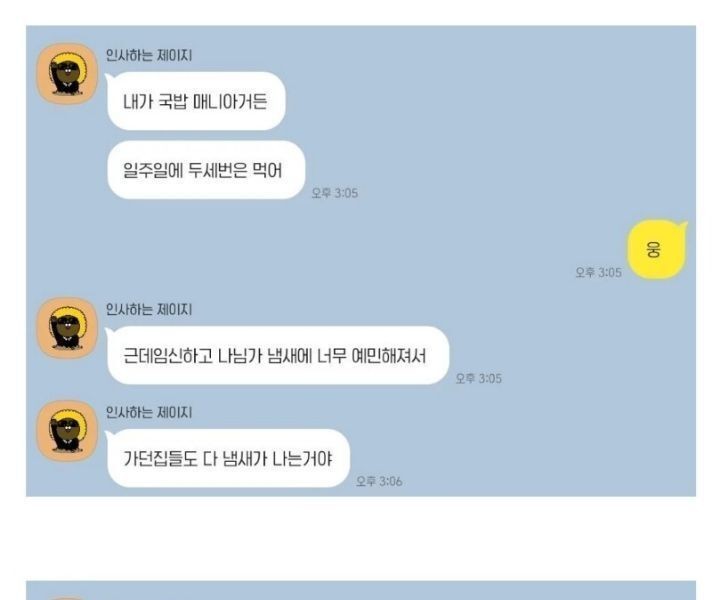
Task: Select the 내가 국밥 매니아거든 message bubble
Action: [196, 101]
